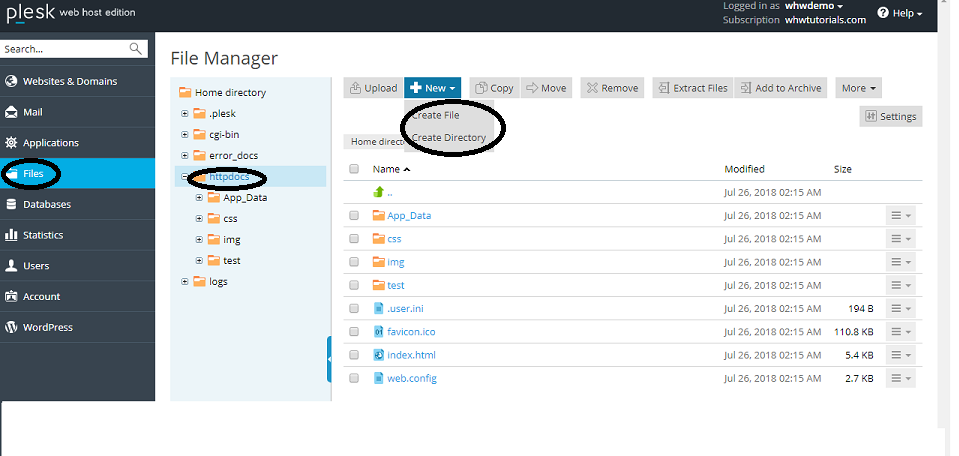
Task: Choose Create Directory from New menu
Action: pos(449,138)
